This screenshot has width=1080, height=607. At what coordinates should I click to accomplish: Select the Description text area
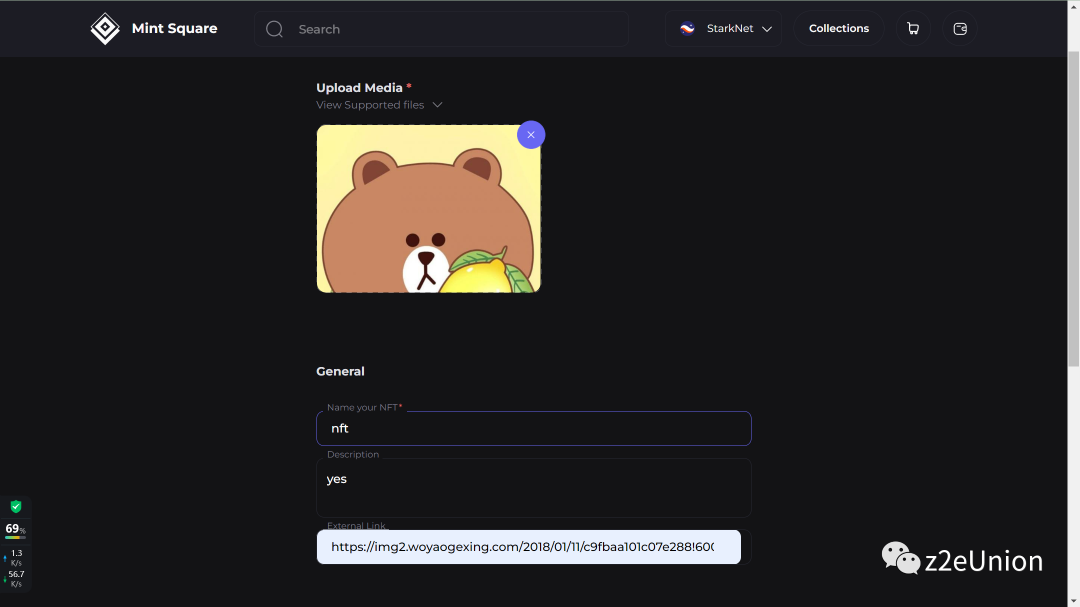tap(533, 487)
